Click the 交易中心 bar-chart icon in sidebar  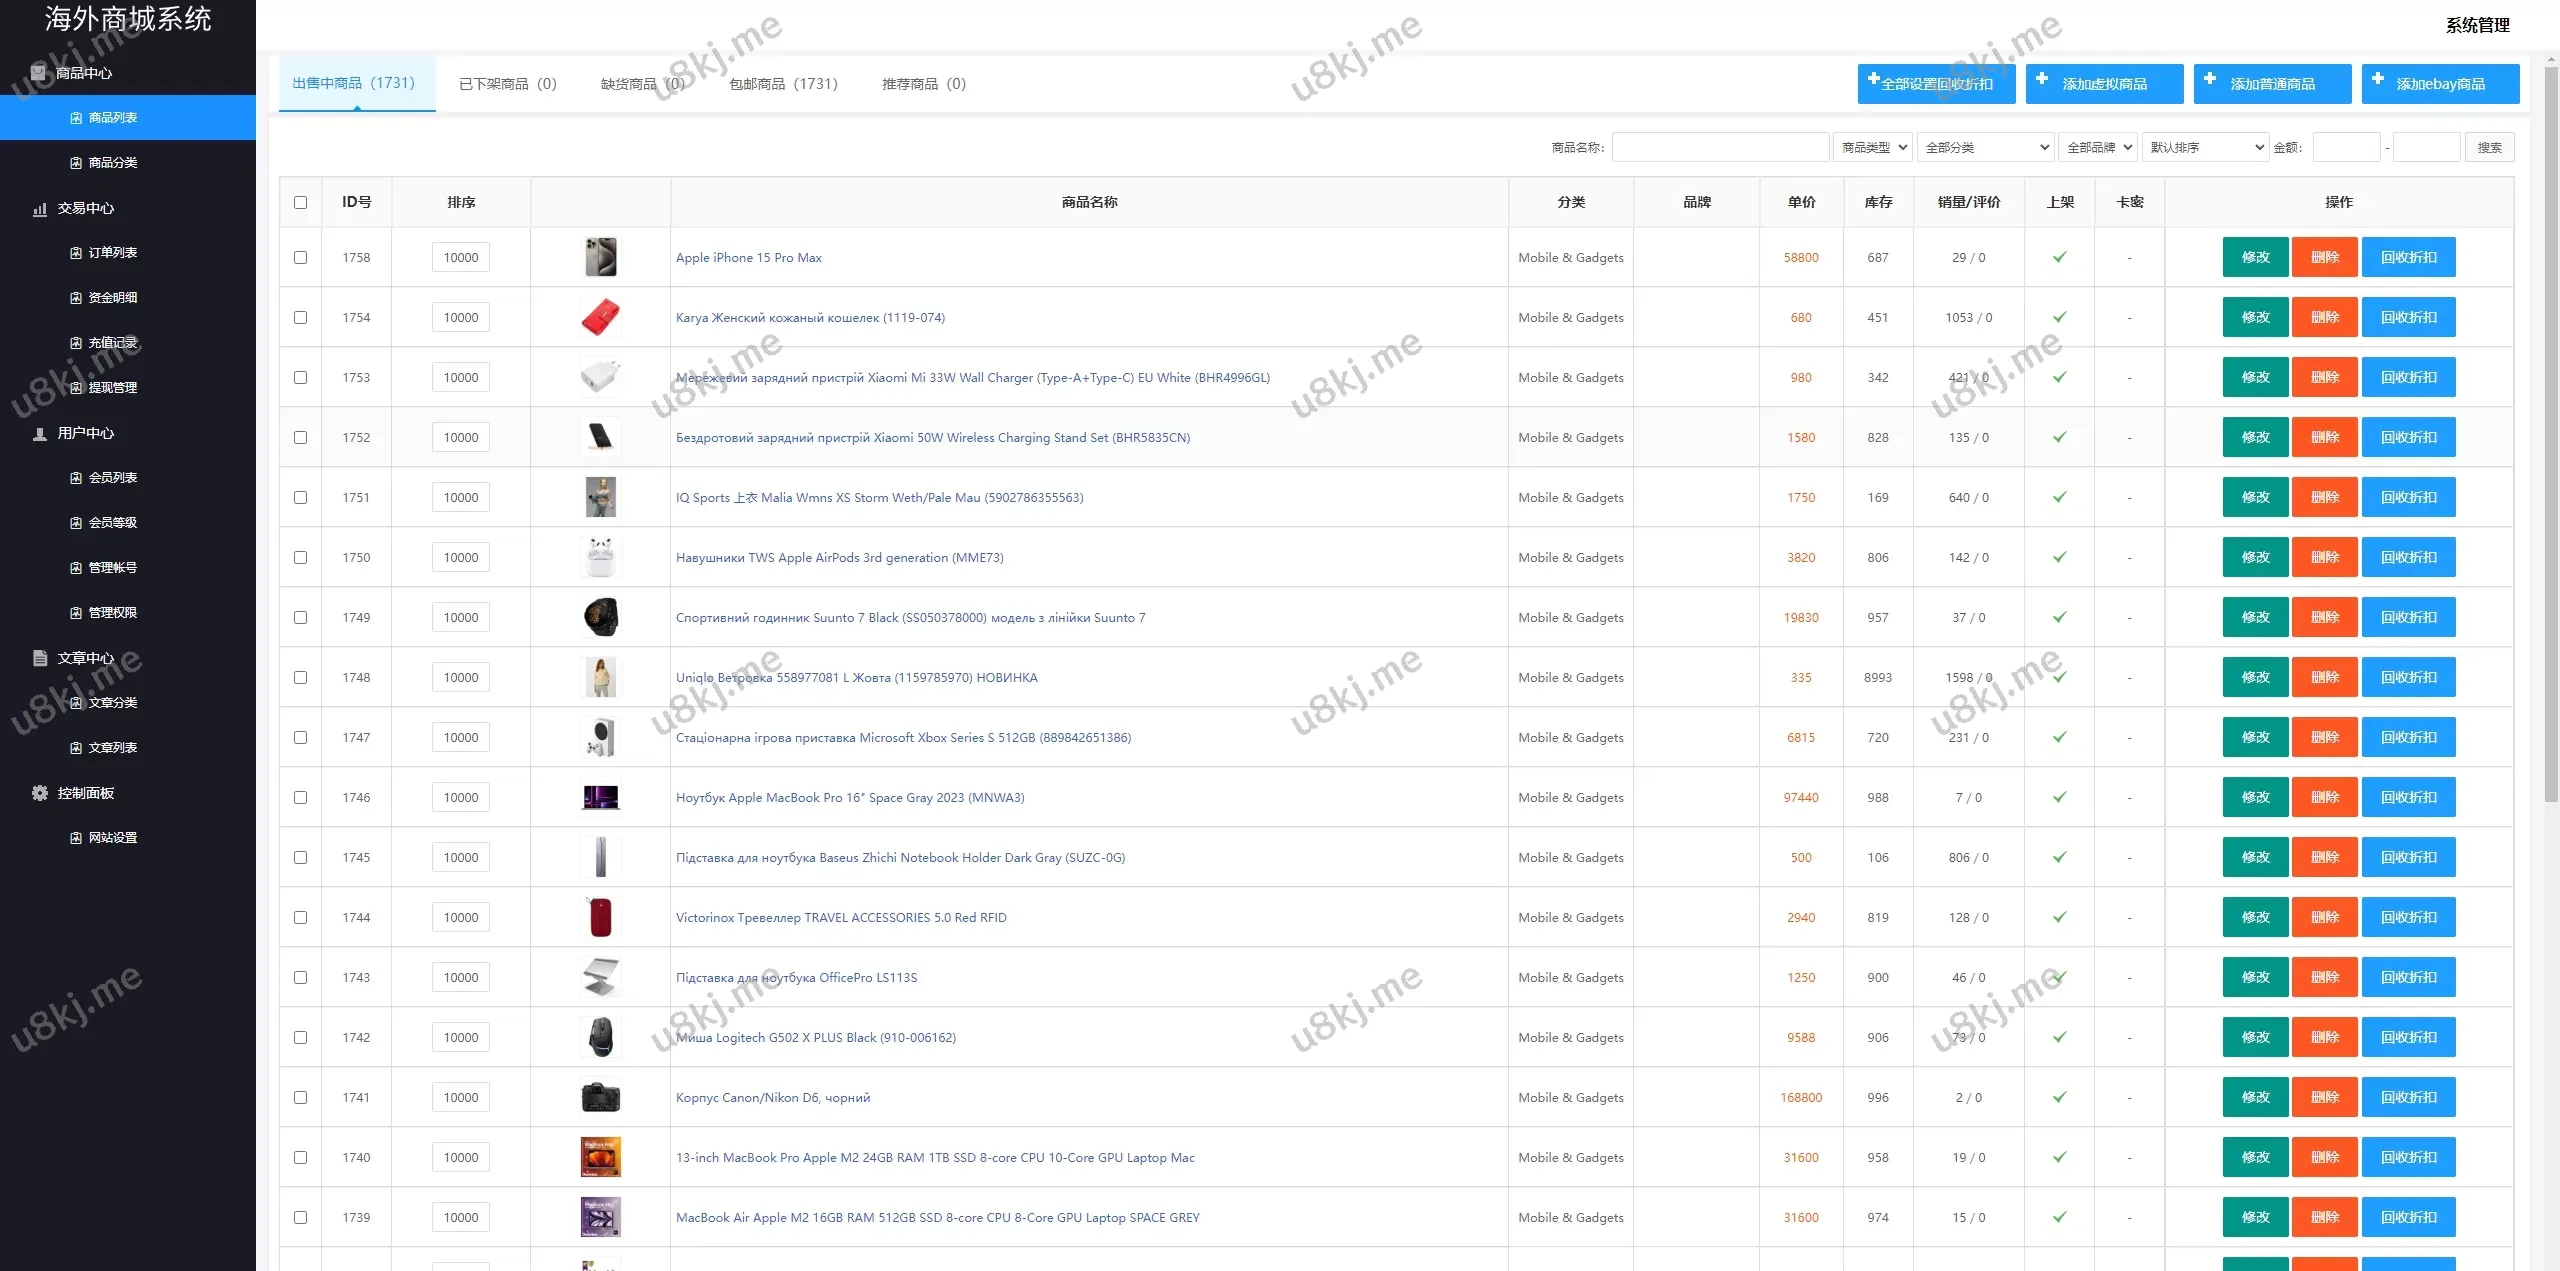tap(40, 209)
